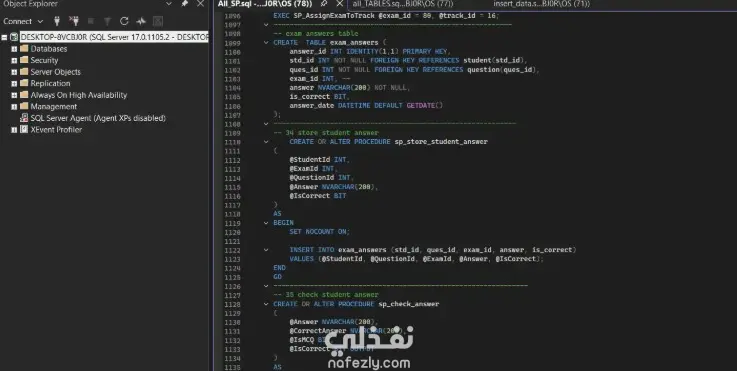Click the Databases folder icon

click(x=24, y=48)
